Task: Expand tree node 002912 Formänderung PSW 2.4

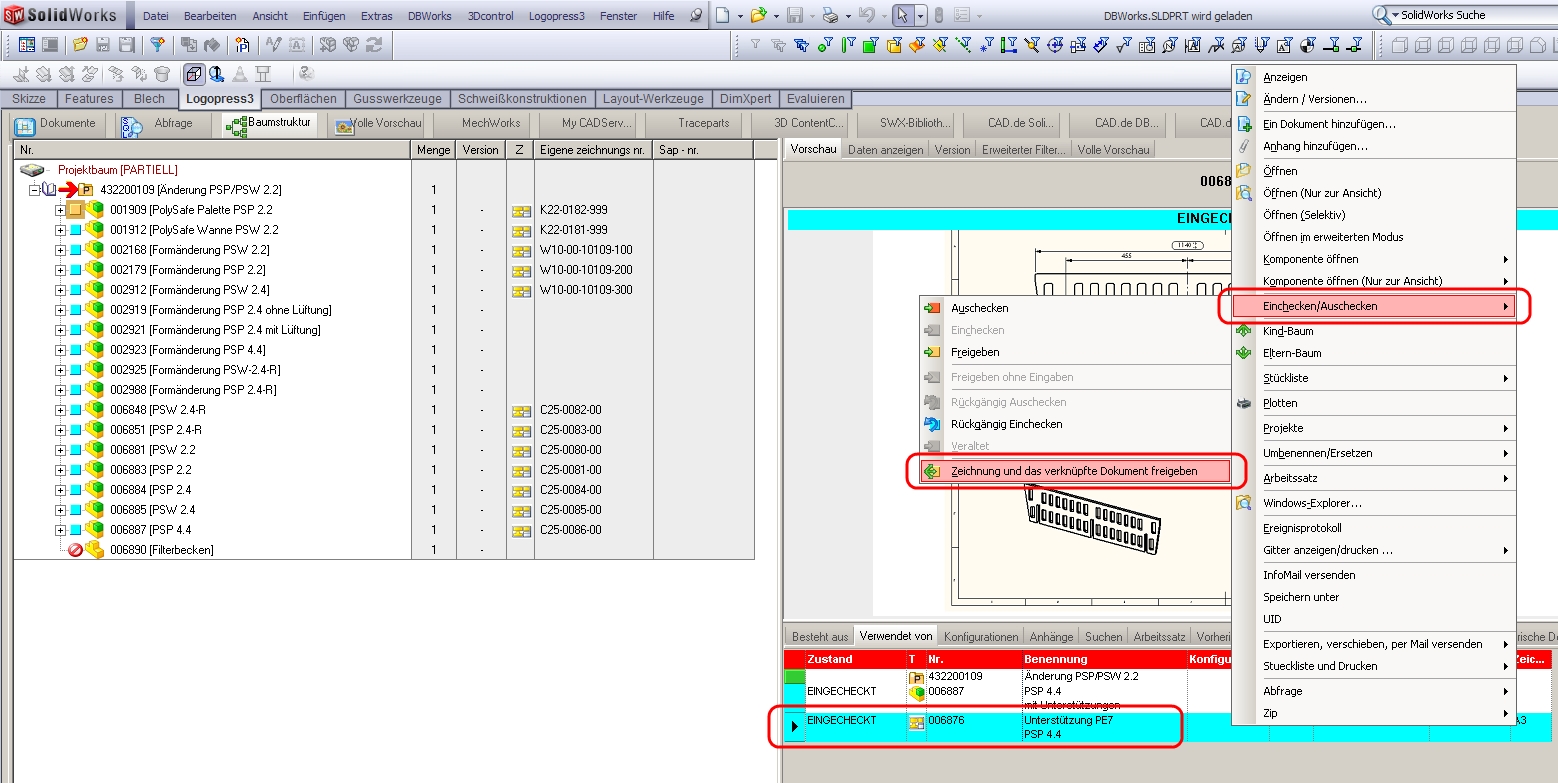Action: 60,290
